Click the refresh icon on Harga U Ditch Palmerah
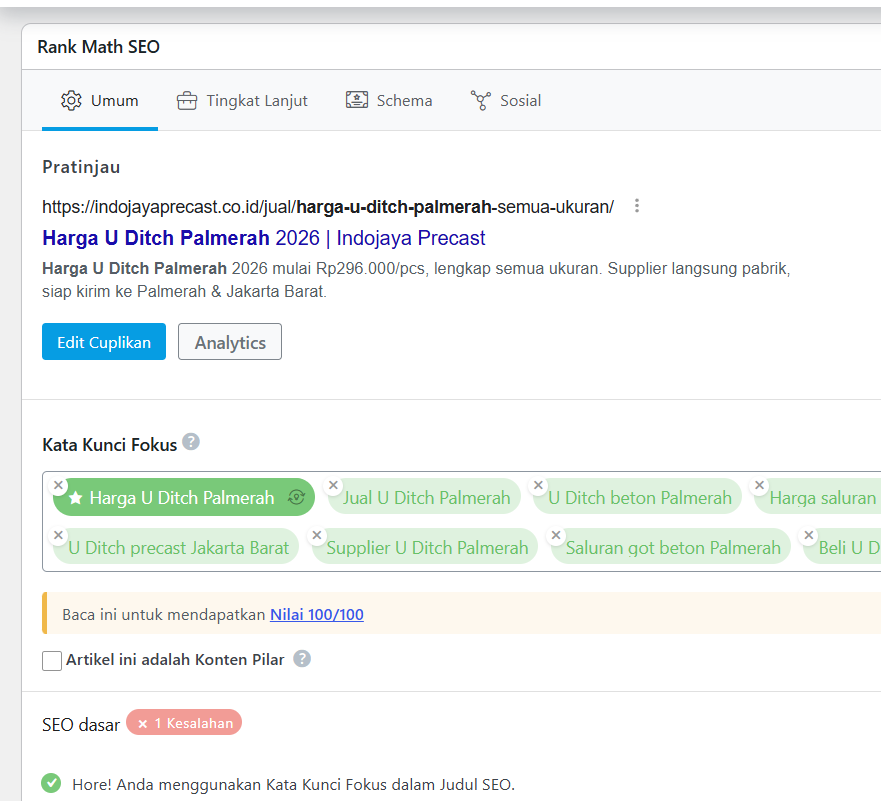881x801 pixels. 296,497
